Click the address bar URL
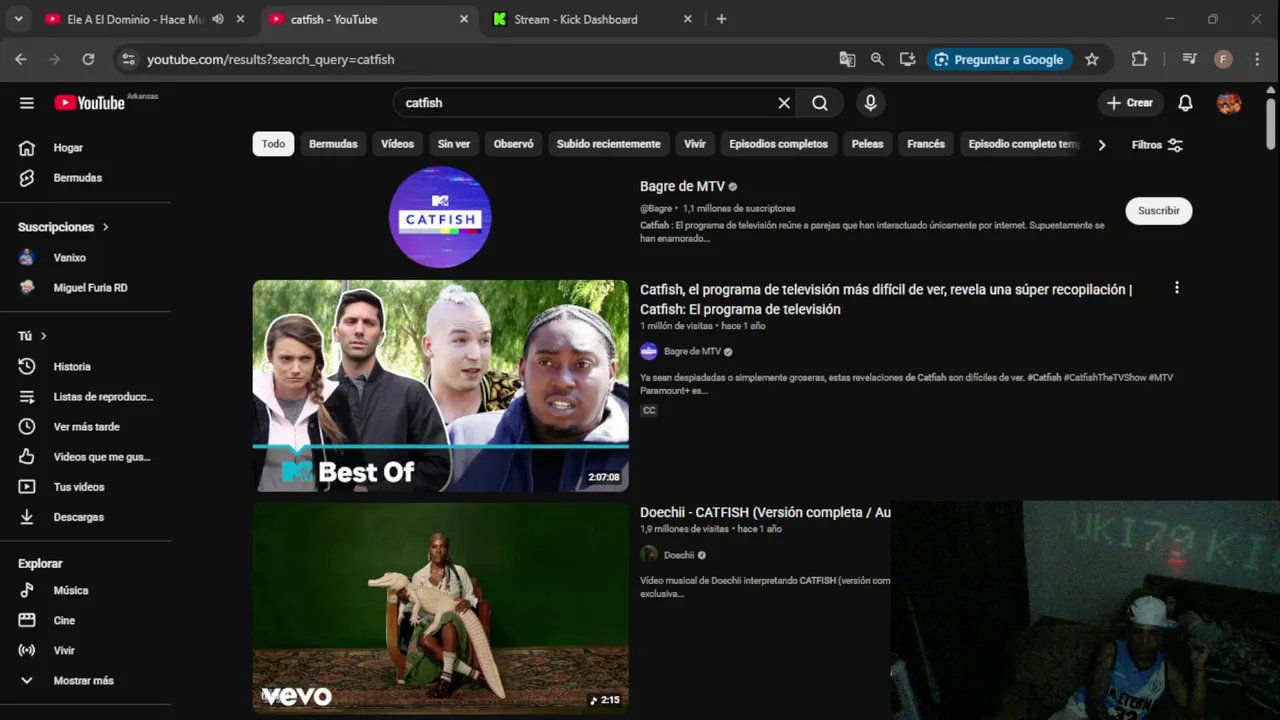Viewport: 1280px width, 720px height. pyautogui.click(x=271, y=59)
